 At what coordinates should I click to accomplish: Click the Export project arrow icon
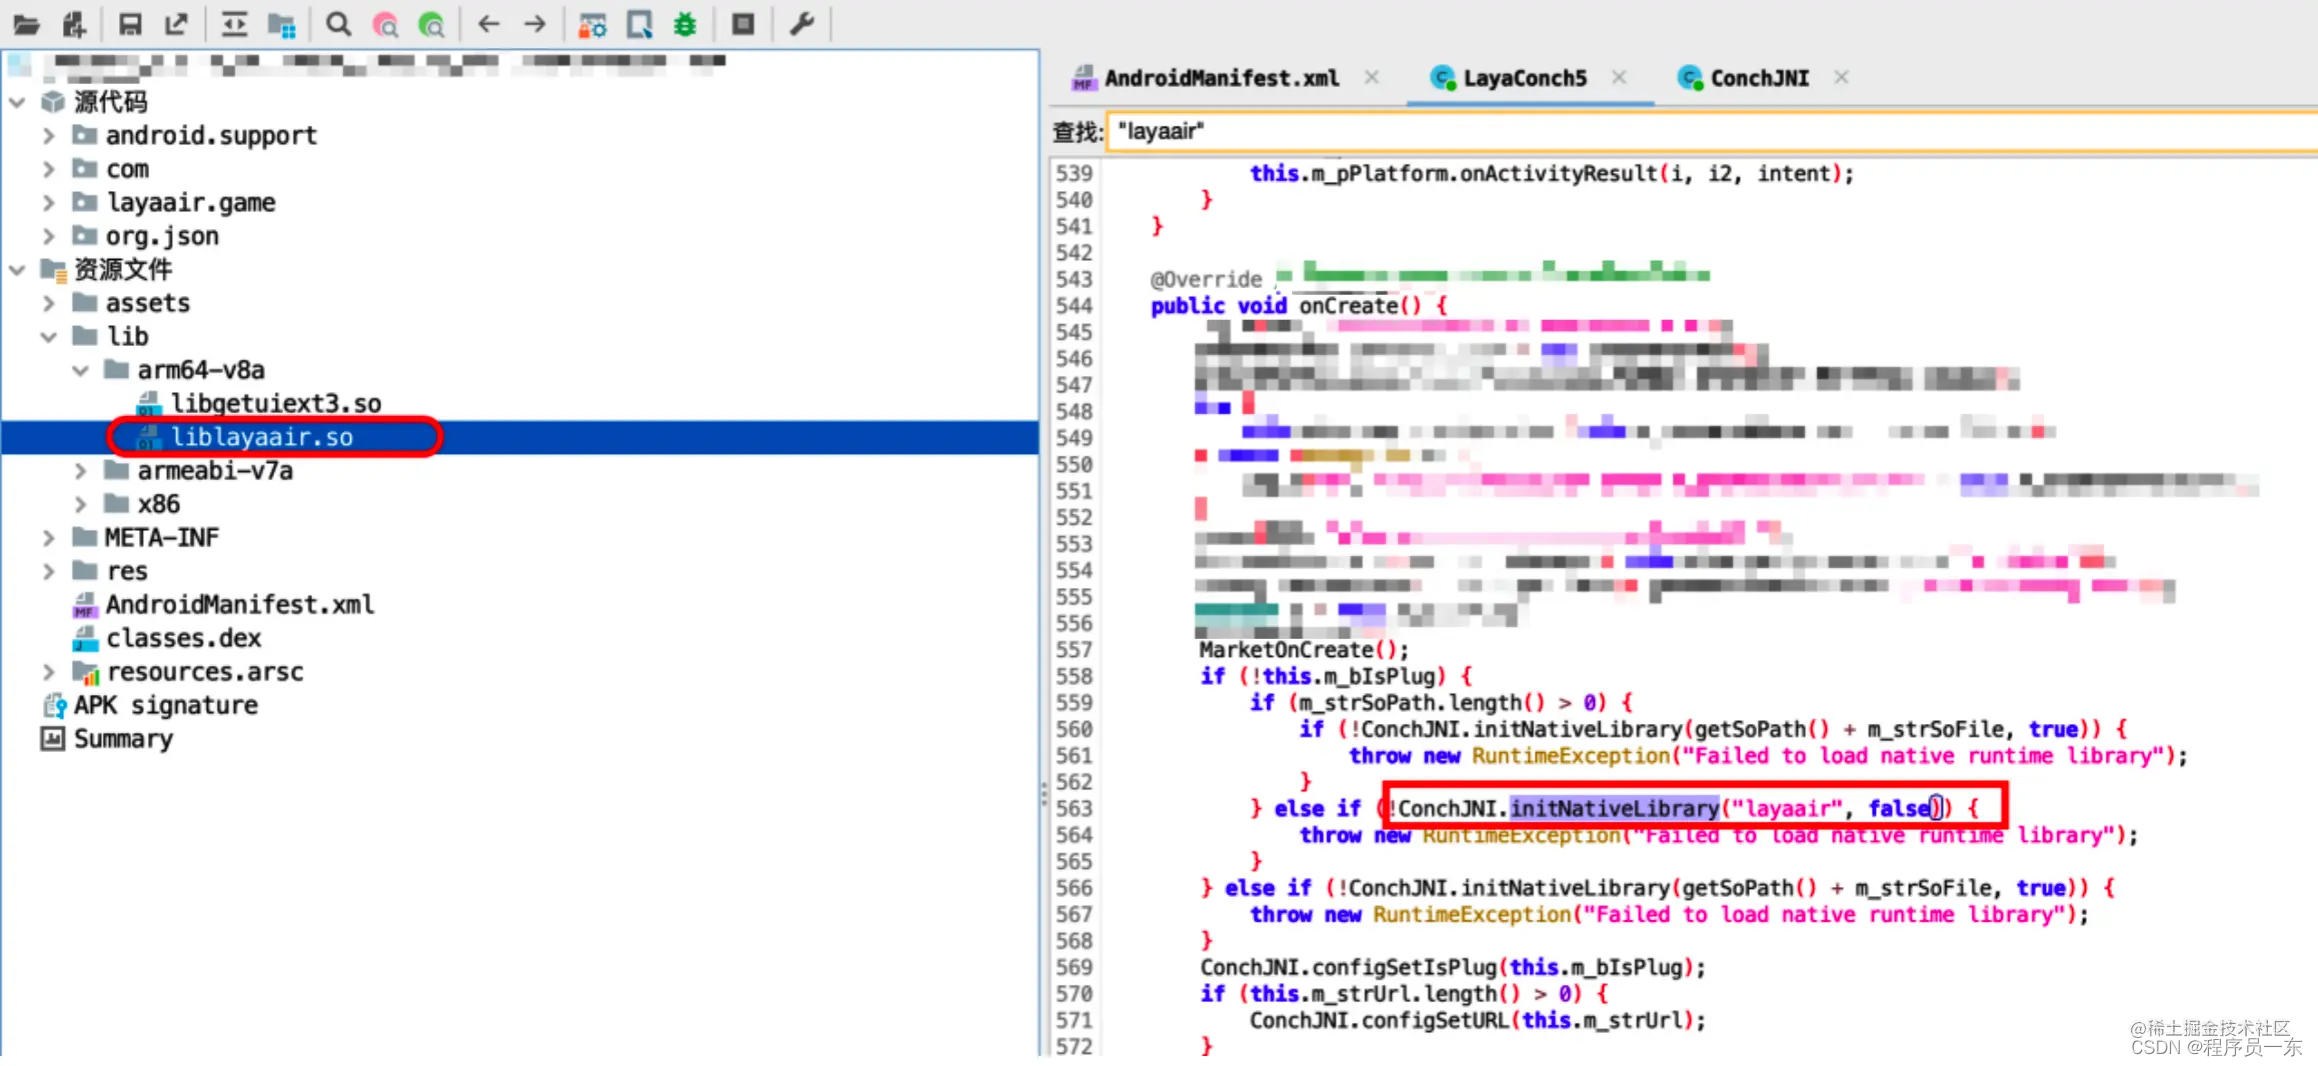click(177, 24)
